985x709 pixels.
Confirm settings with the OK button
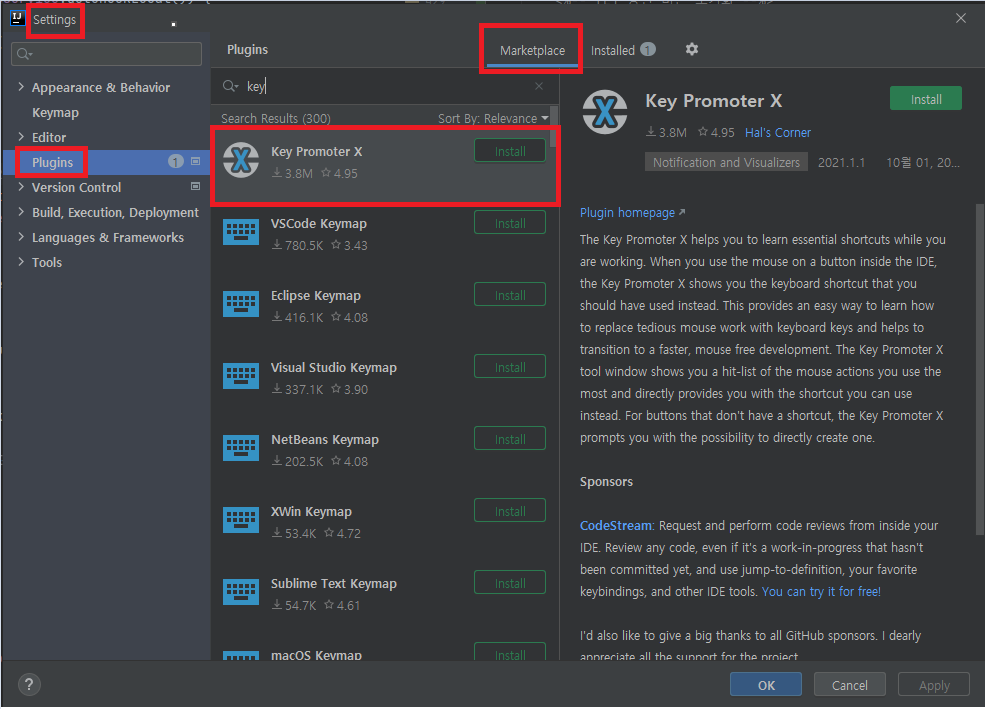[766, 685]
